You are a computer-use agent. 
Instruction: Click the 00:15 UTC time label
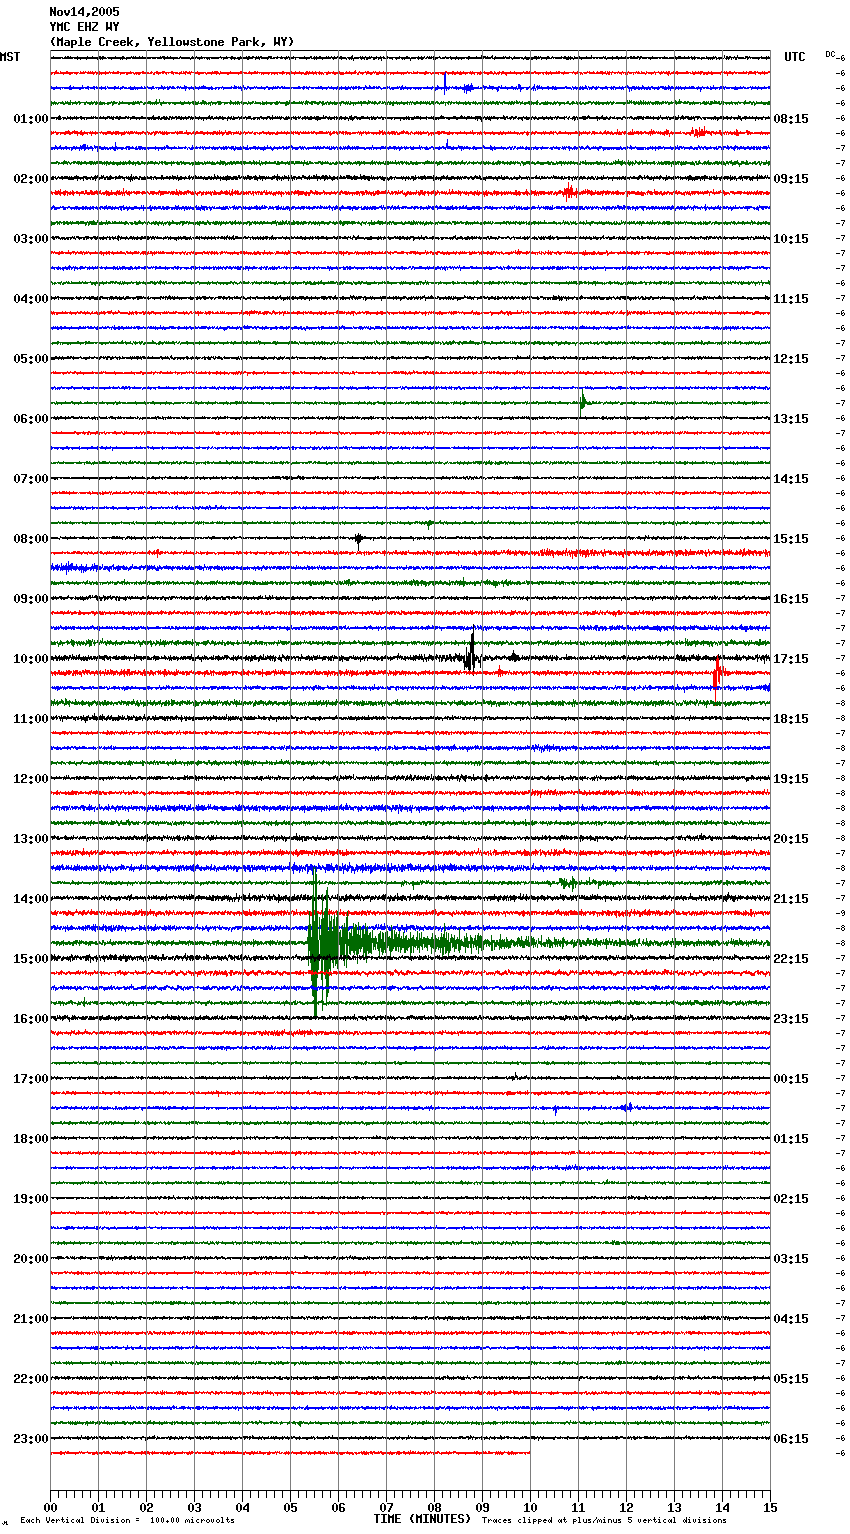tap(791, 1079)
